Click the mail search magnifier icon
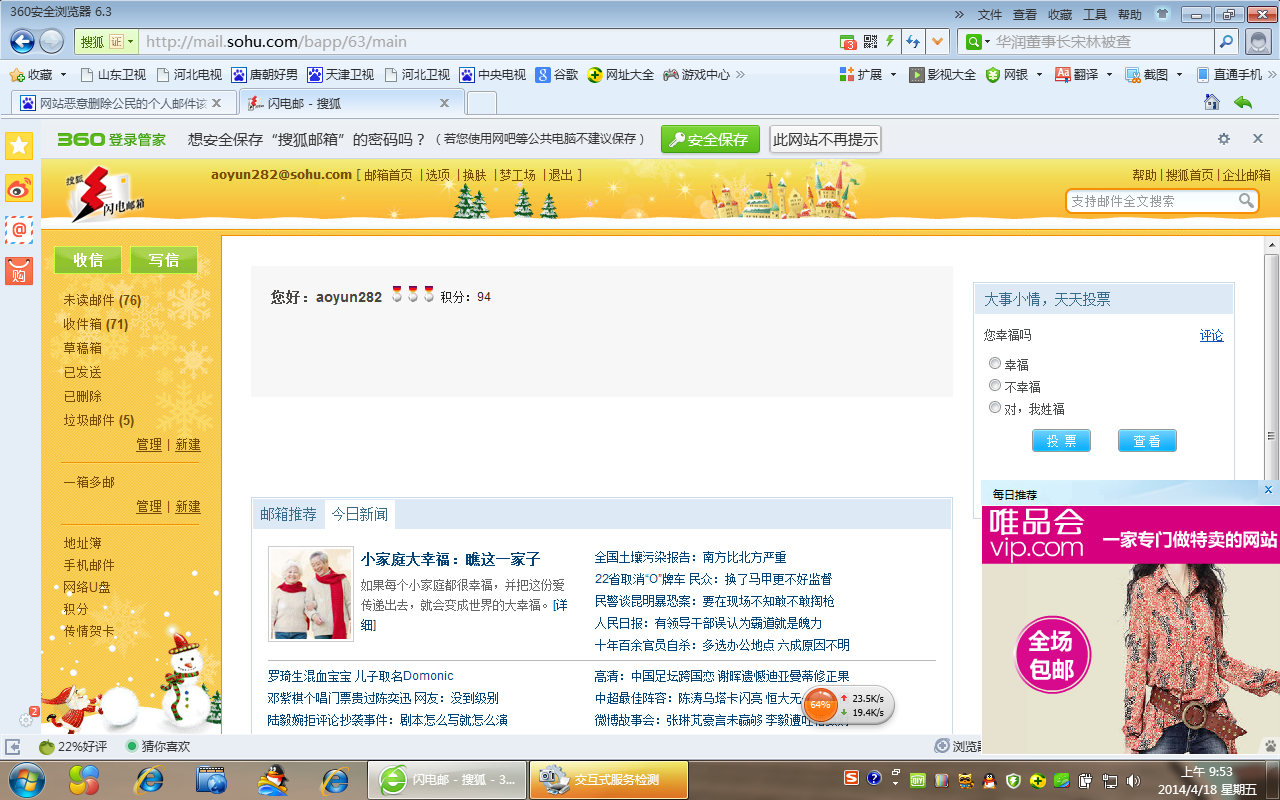This screenshot has width=1280, height=800. 1246,201
